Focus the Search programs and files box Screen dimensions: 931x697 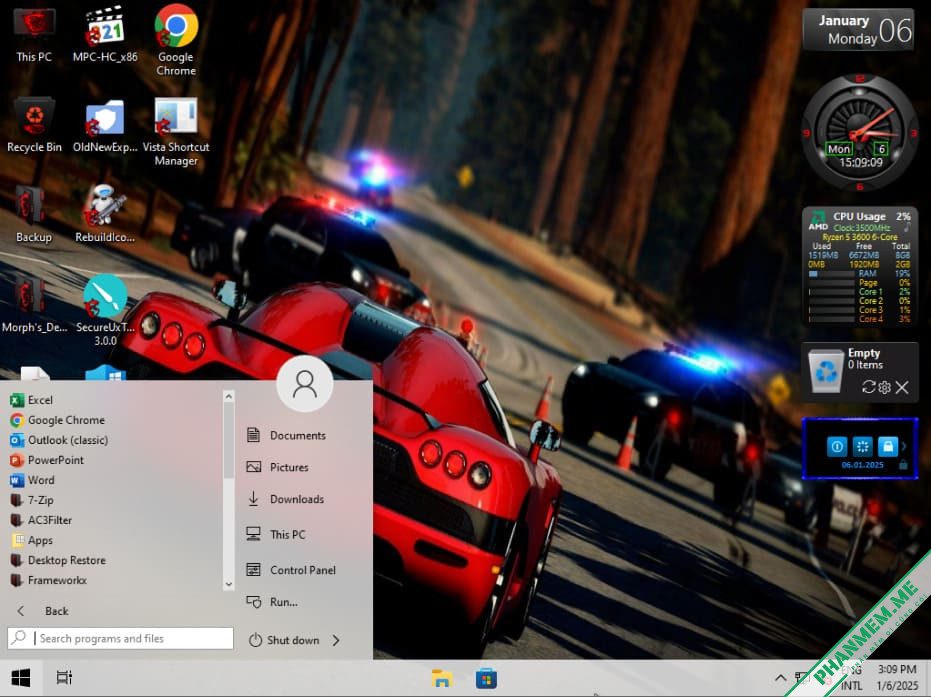click(121, 638)
